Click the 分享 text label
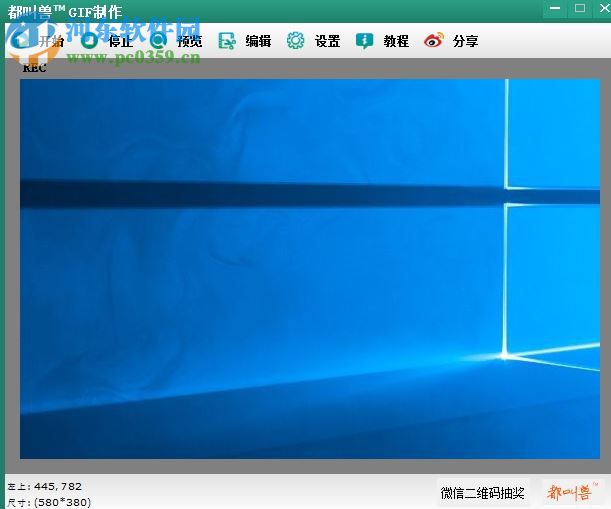 click(x=465, y=41)
